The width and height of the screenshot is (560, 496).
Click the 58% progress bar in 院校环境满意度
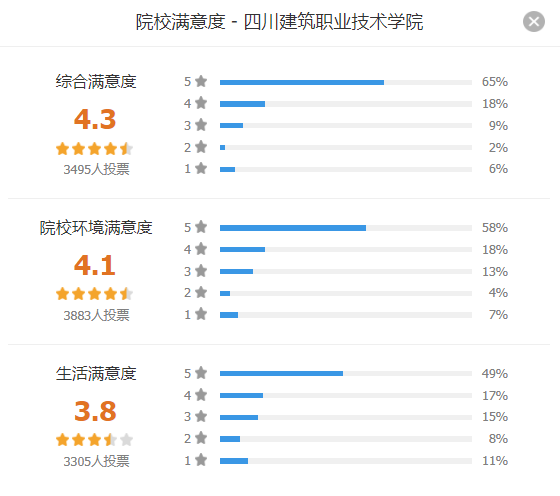pos(346,228)
